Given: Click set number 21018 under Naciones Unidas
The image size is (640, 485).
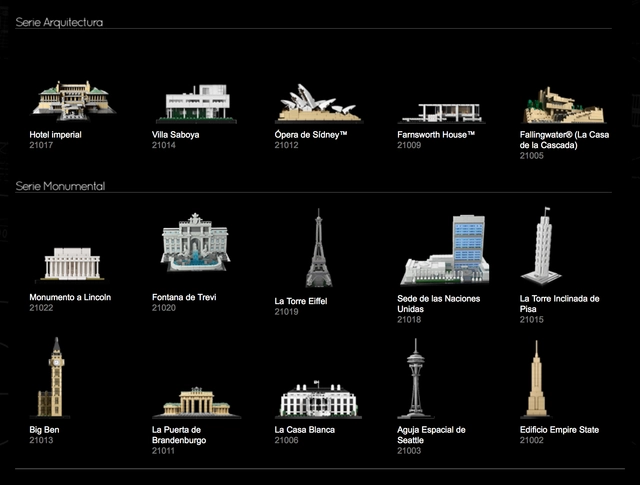Looking at the screenshot, I should [409, 320].
